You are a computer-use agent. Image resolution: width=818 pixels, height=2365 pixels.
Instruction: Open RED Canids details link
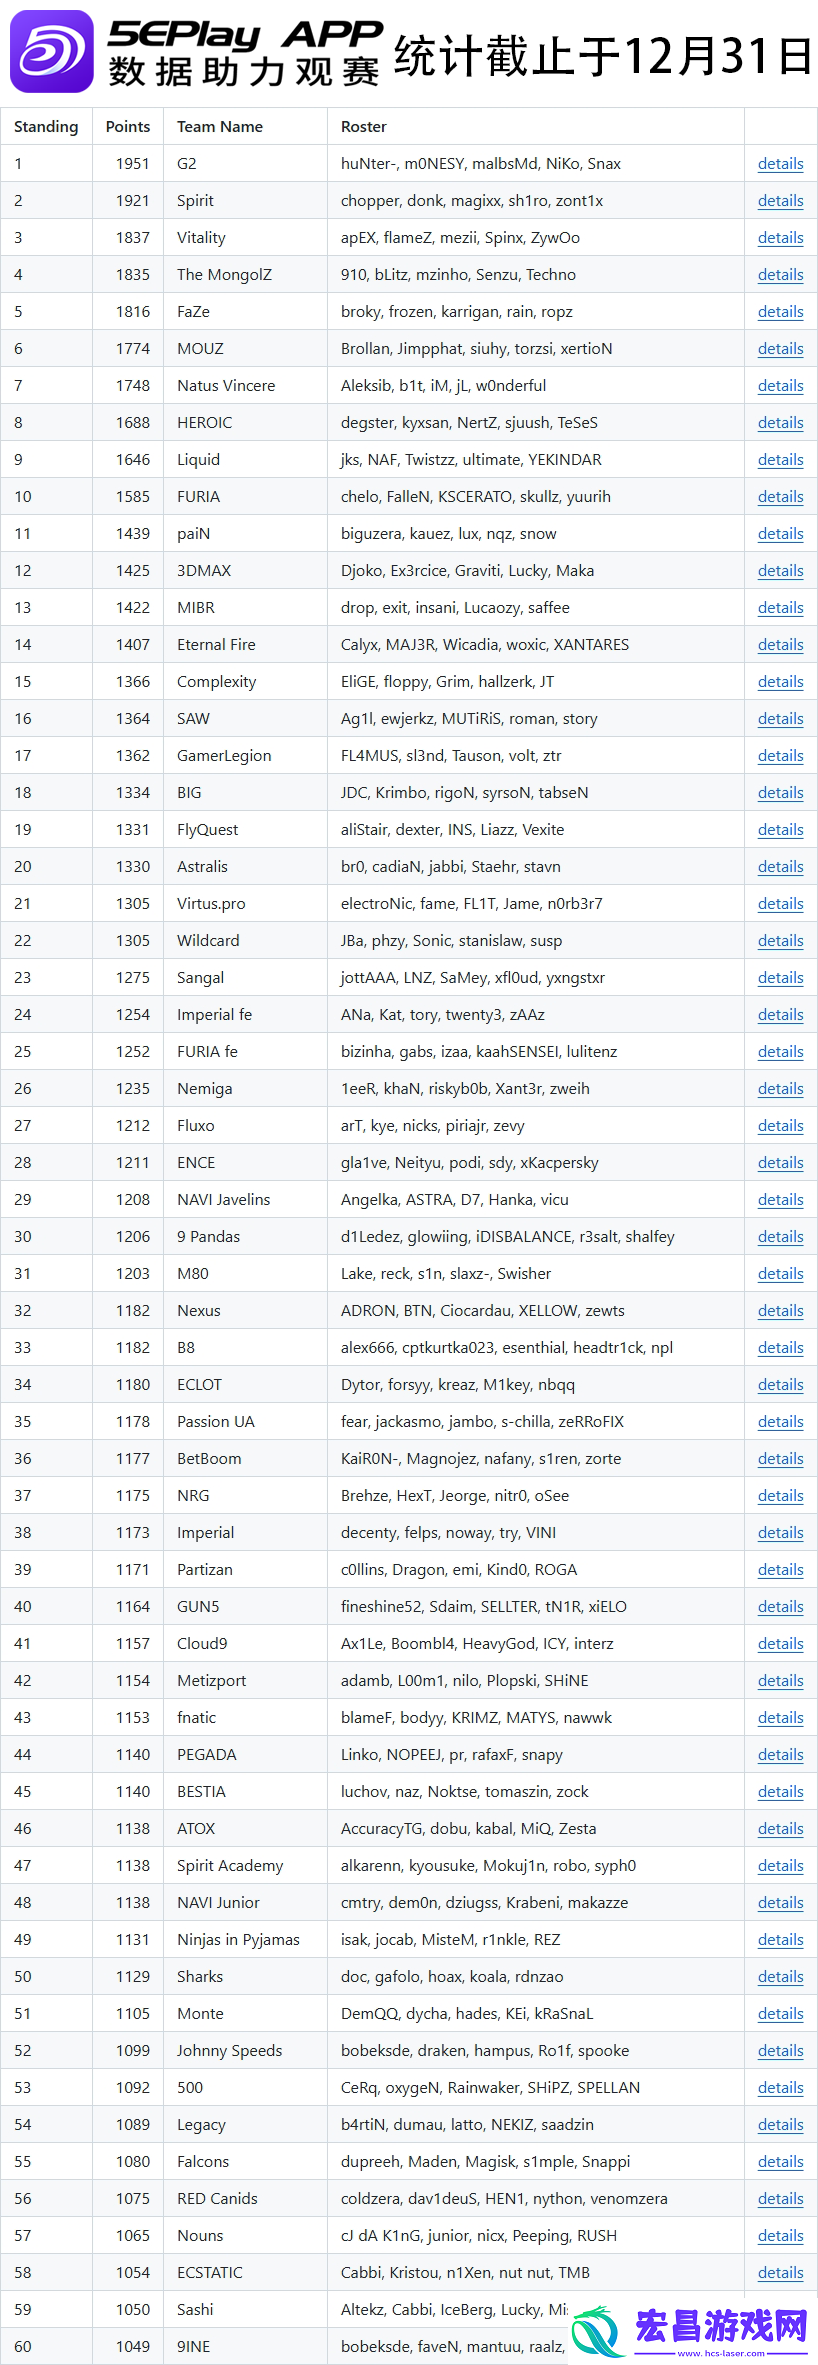click(x=780, y=2199)
